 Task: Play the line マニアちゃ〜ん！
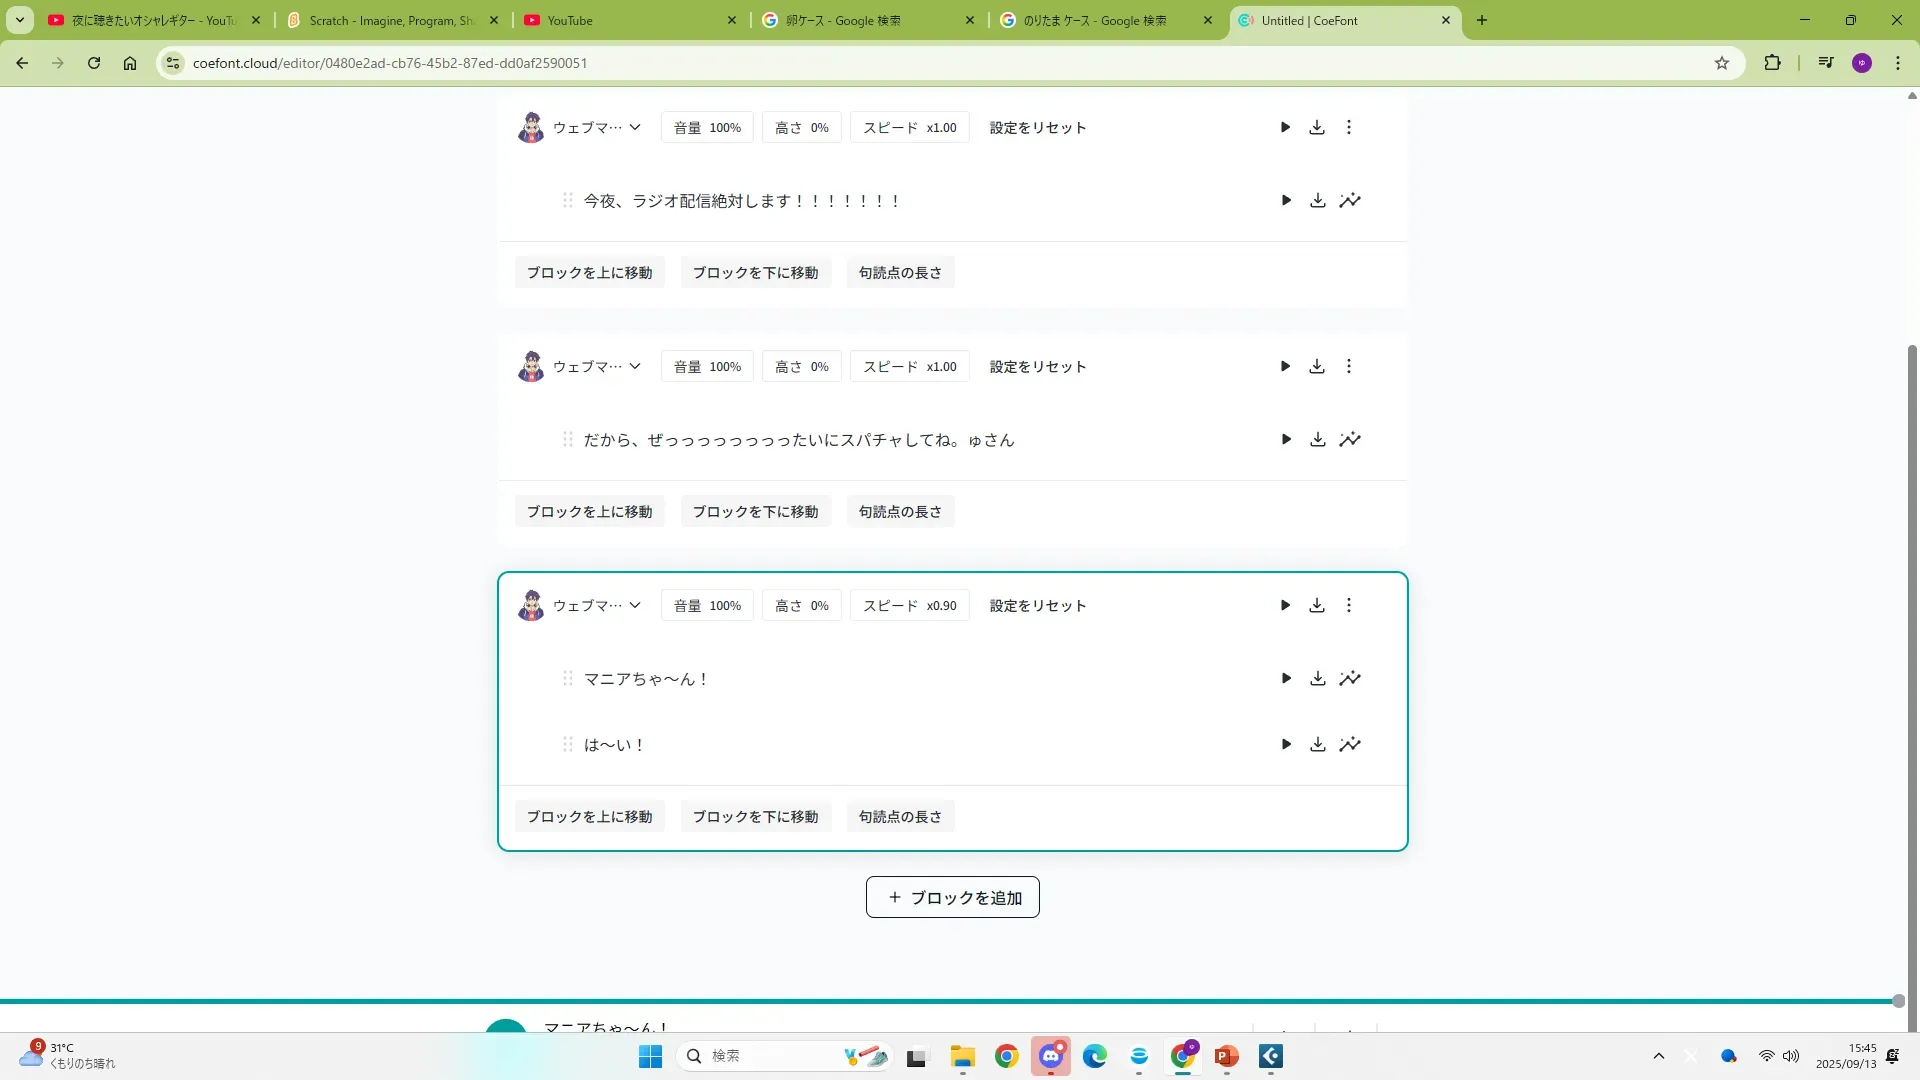pos(1286,678)
